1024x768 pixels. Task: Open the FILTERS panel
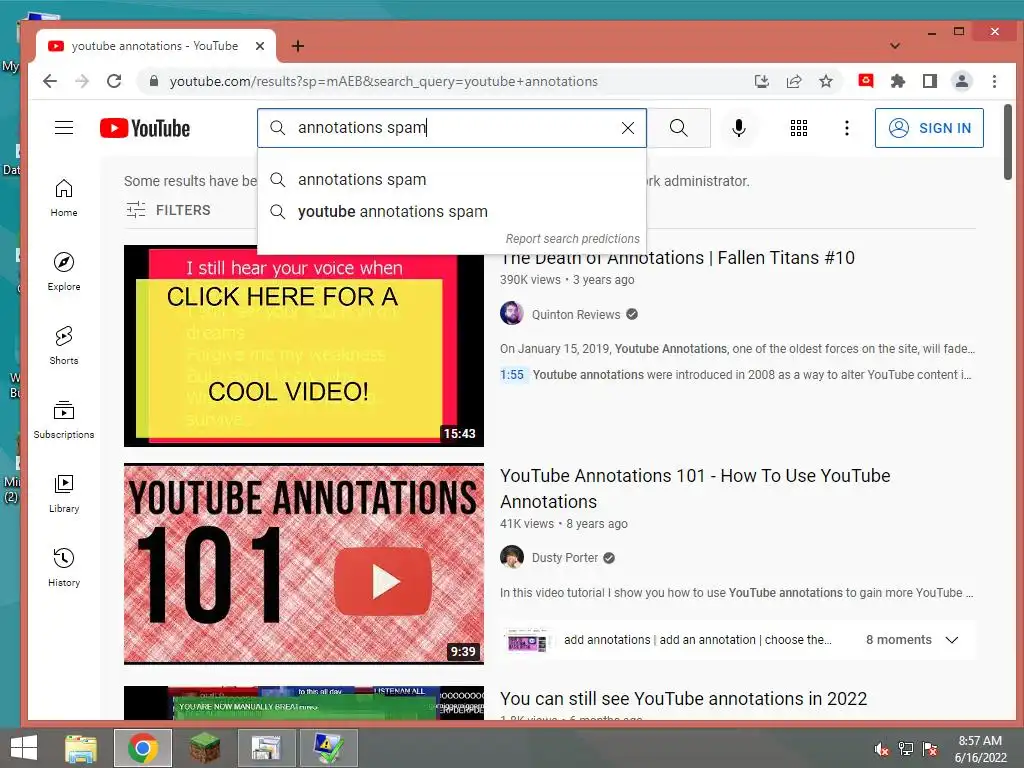coord(168,210)
